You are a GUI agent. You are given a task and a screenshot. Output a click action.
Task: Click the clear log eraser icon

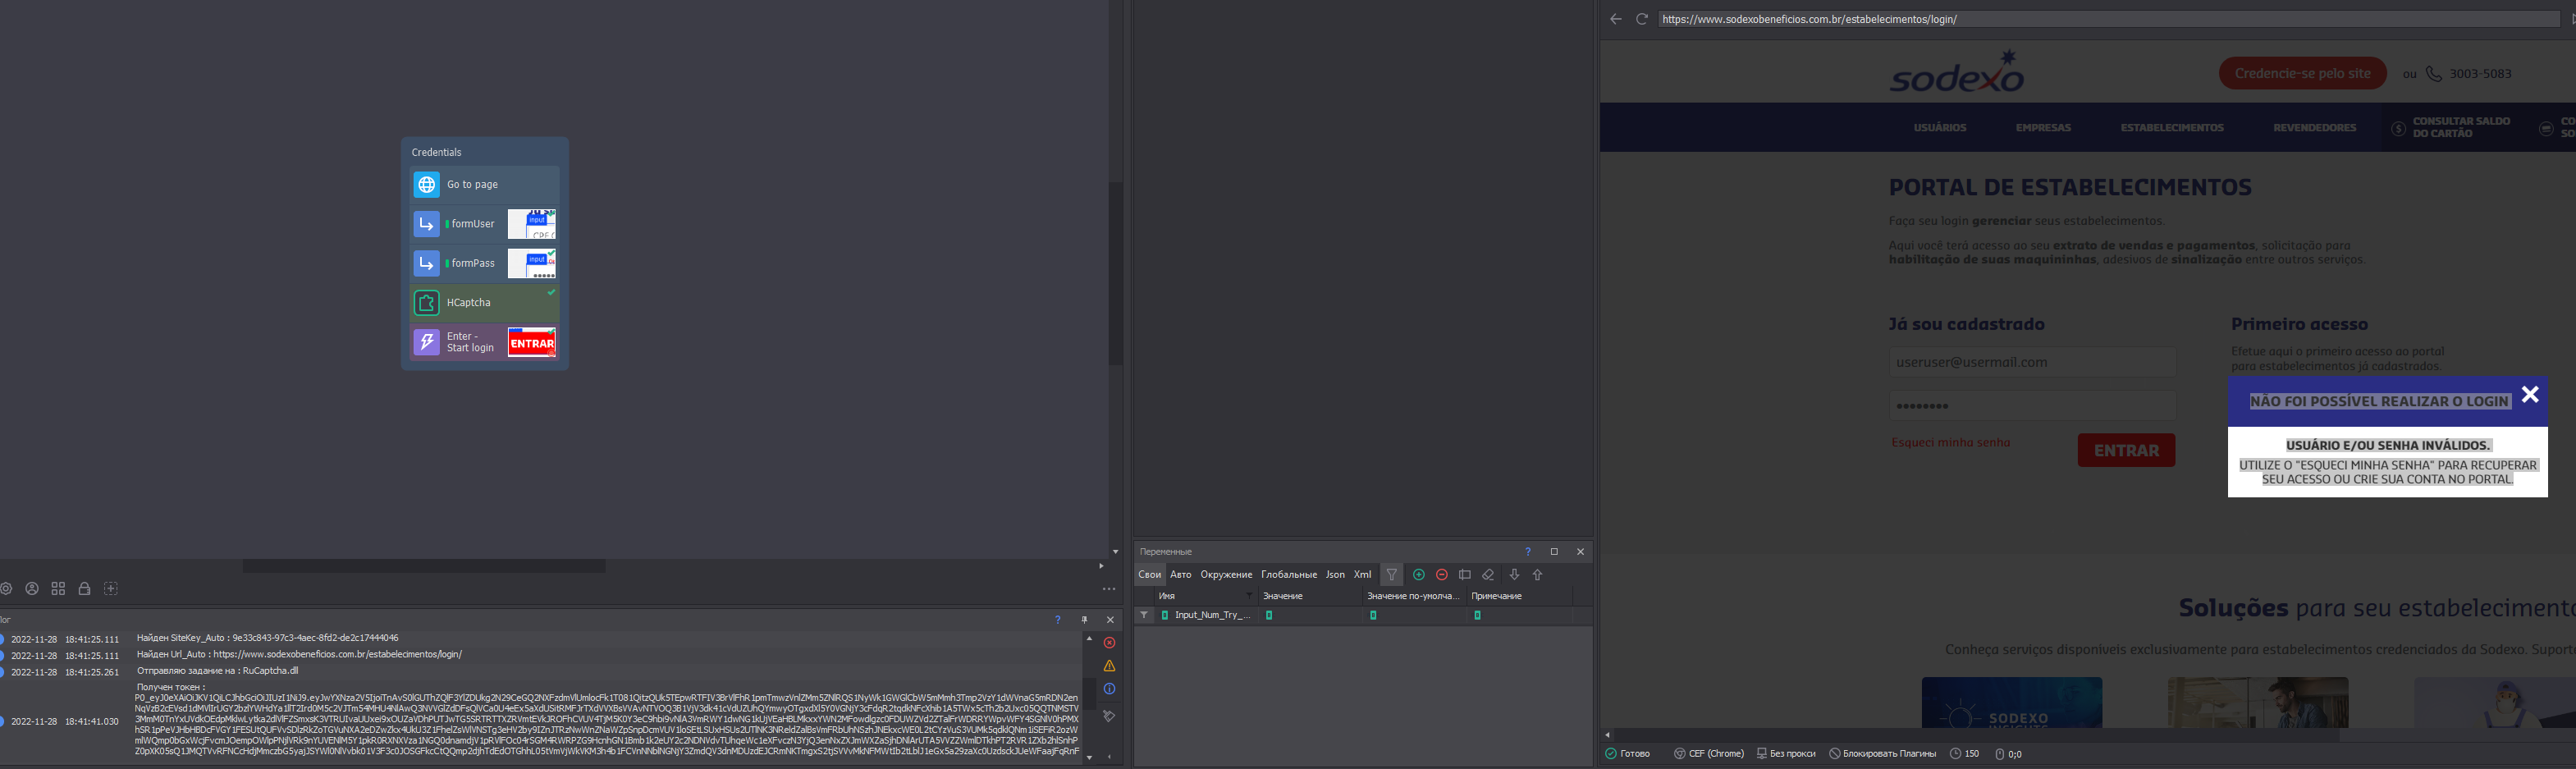click(1109, 716)
